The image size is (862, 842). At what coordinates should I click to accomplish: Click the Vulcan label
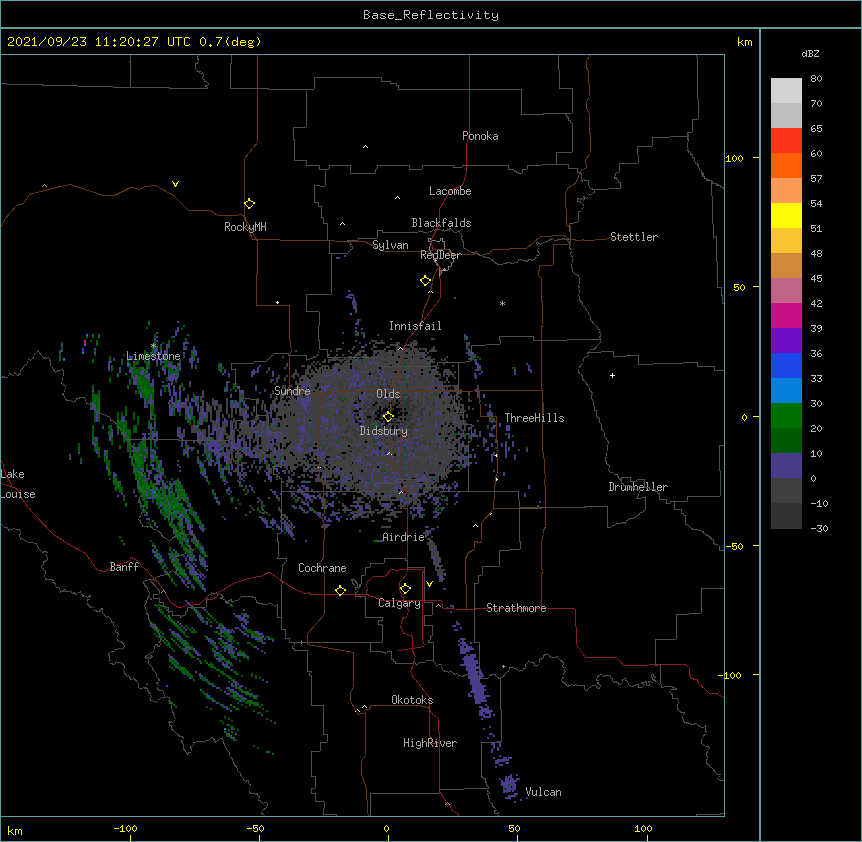tap(543, 792)
